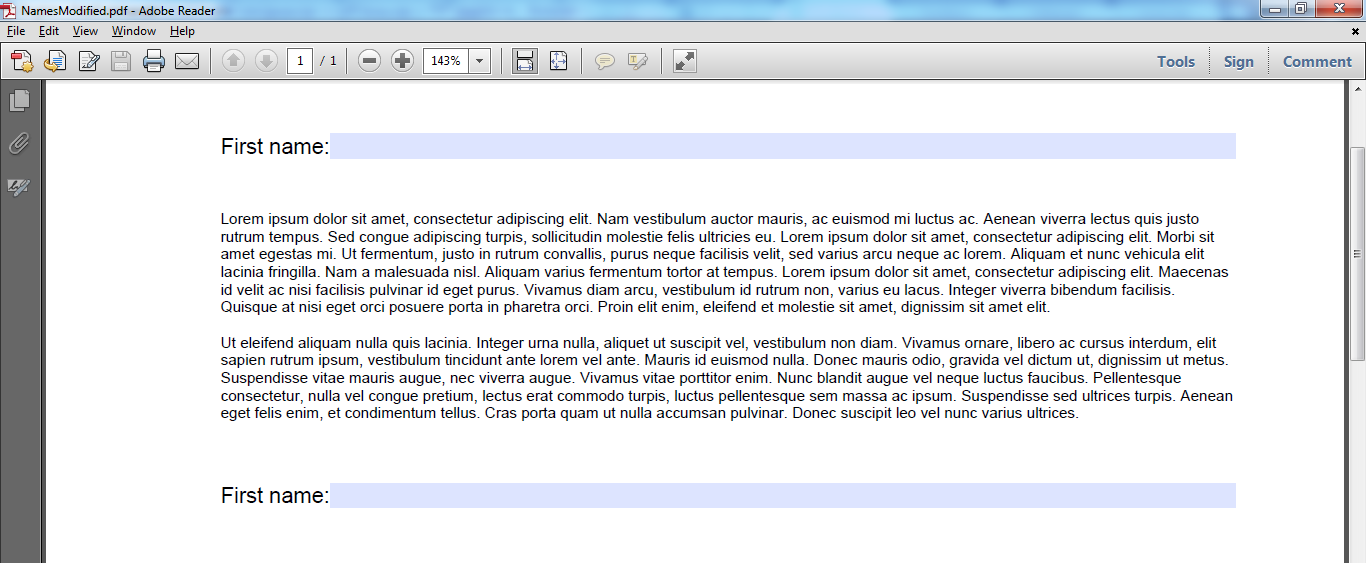Show page thumbnails panel
Image resolution: width=1367 pixels, height=563 pixels.
point(19,100)
